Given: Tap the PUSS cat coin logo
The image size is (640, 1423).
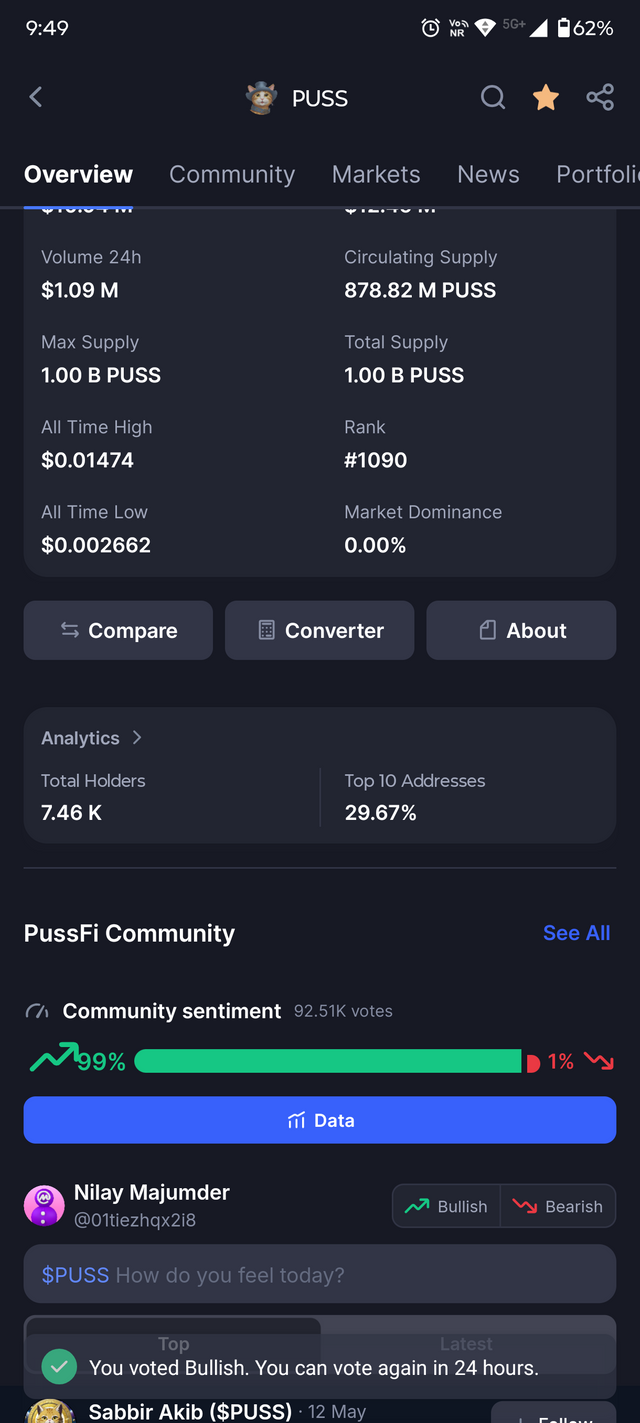Looking at the screenshot, I should [x=261, y=98].
